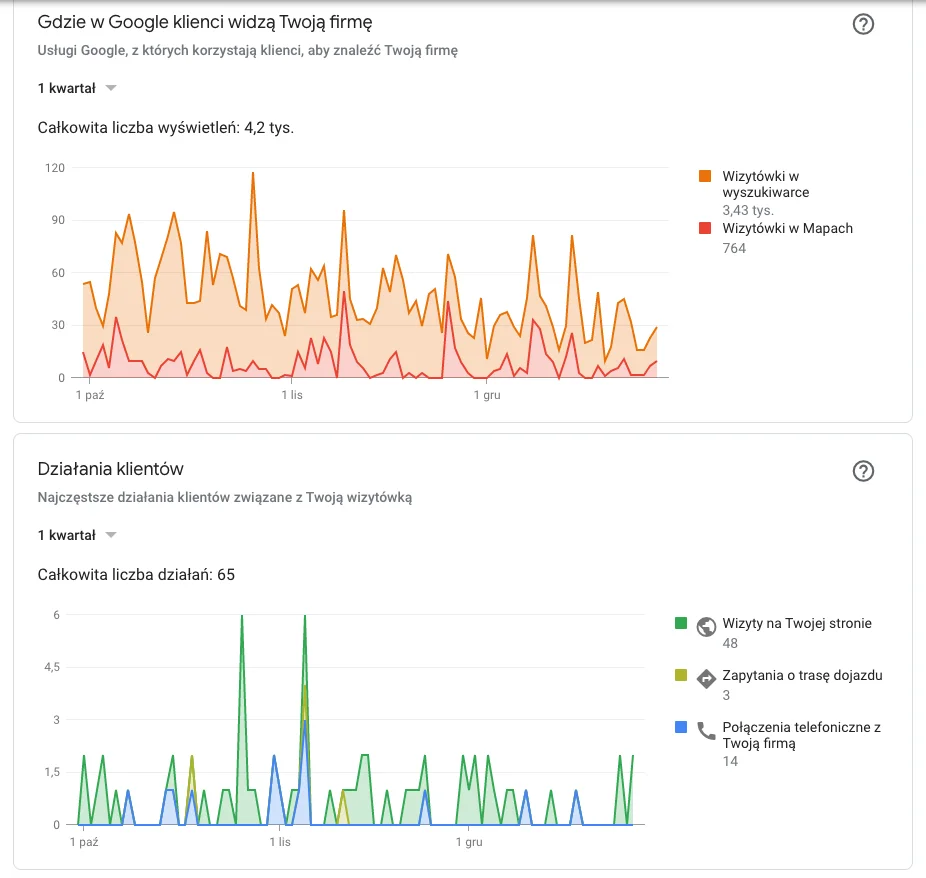Click the highest orange peak in views chart
Viewport: 926px width, 878px height.
tap(253, 174)
